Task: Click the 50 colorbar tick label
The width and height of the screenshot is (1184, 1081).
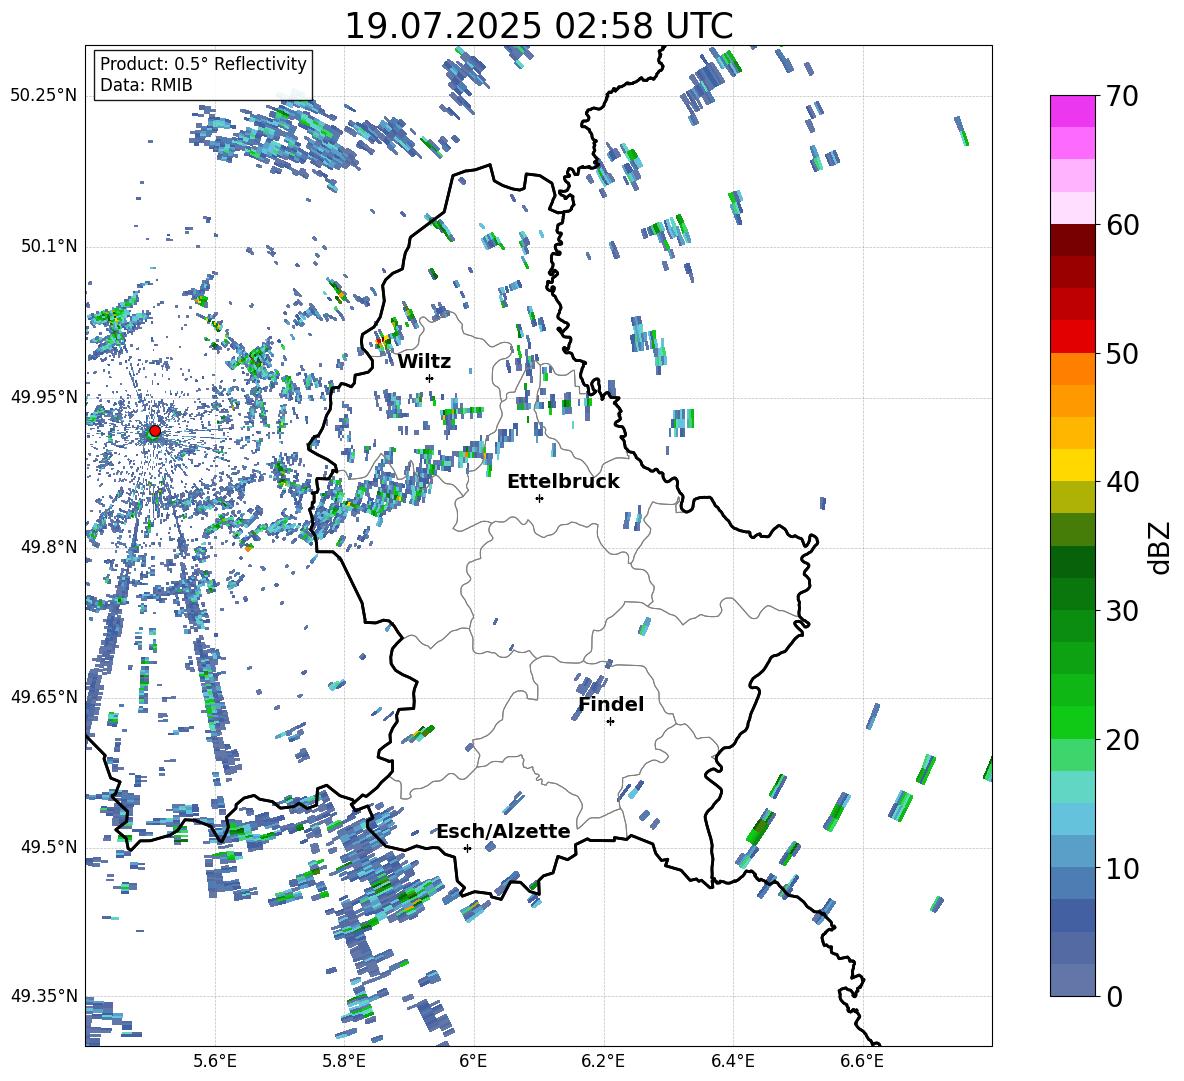Action: pos(1122,354)
